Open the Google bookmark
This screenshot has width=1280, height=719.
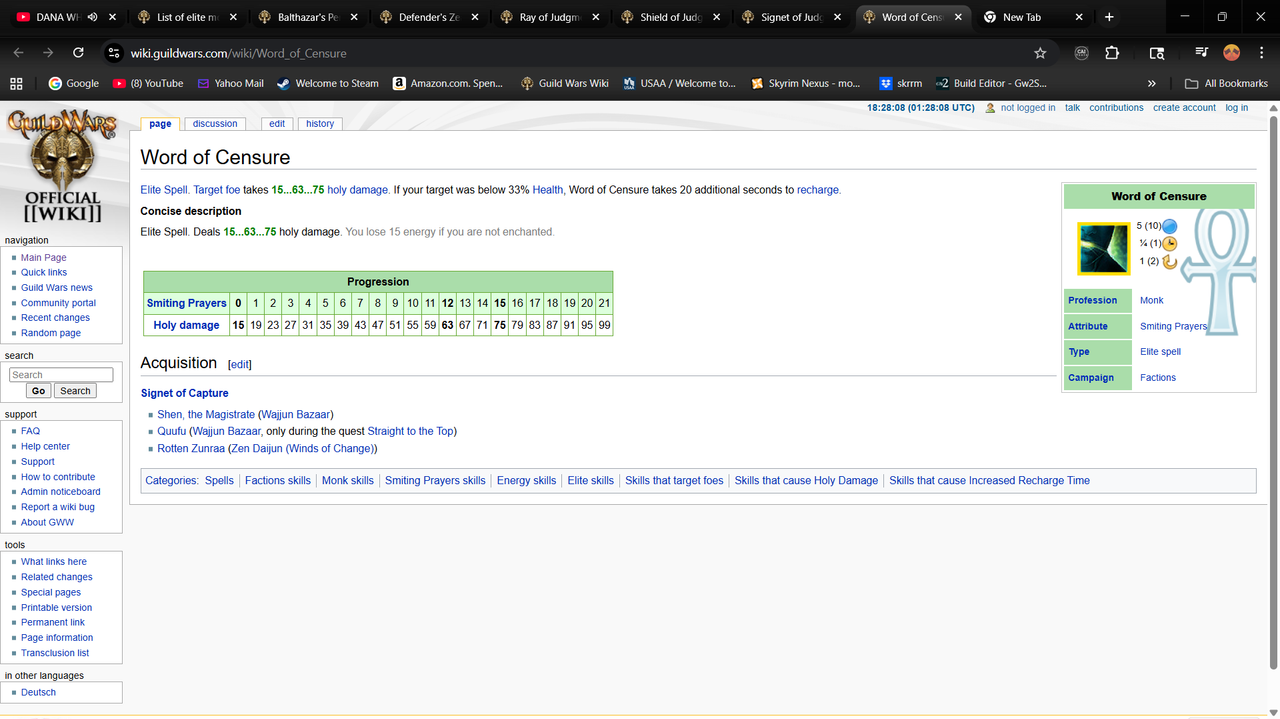click(x=73, y=83)
